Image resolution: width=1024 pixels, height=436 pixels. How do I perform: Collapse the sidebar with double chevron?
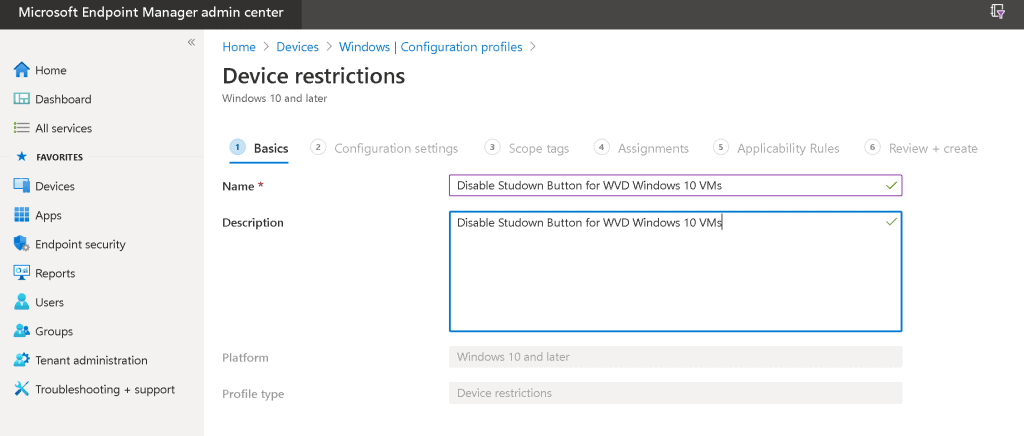(x=191, y=42)
